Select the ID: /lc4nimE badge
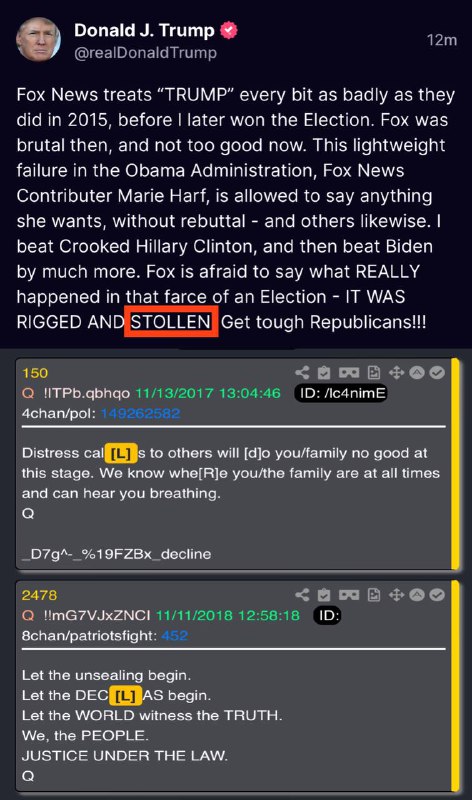The width and height of the screenshot is (472, 800). [341, 393]
